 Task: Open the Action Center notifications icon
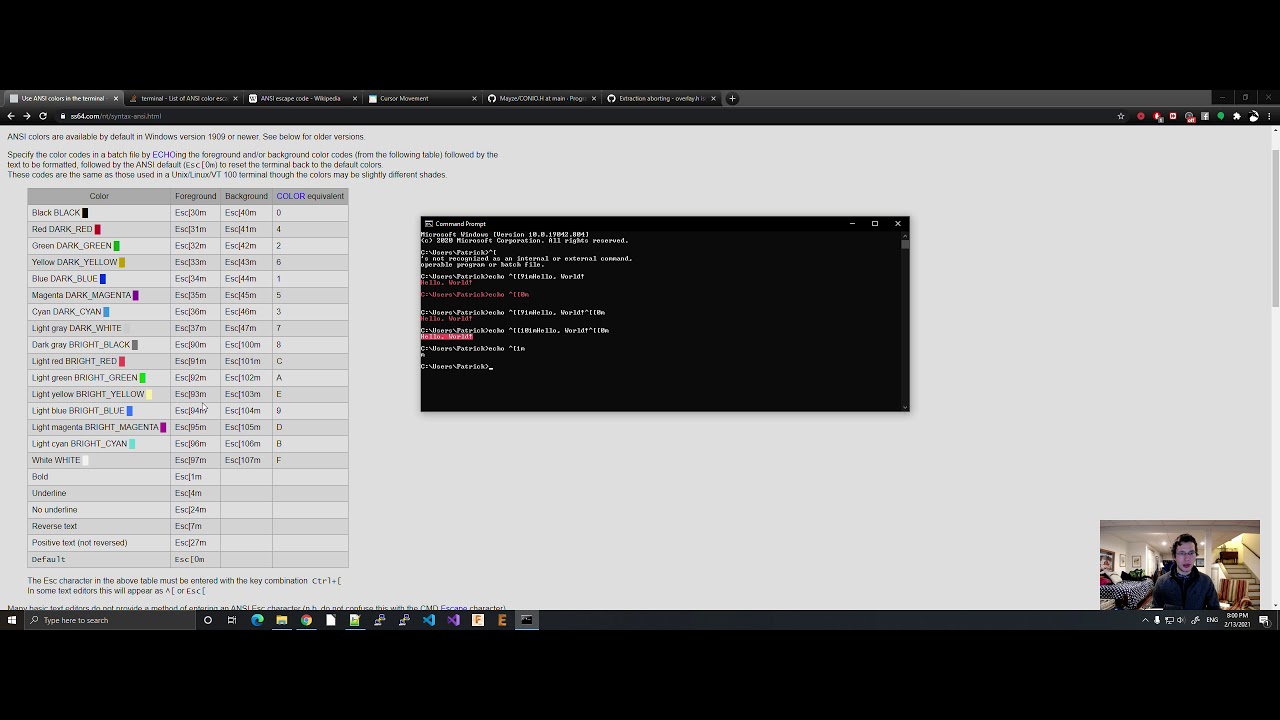[x=1264, y=620]
